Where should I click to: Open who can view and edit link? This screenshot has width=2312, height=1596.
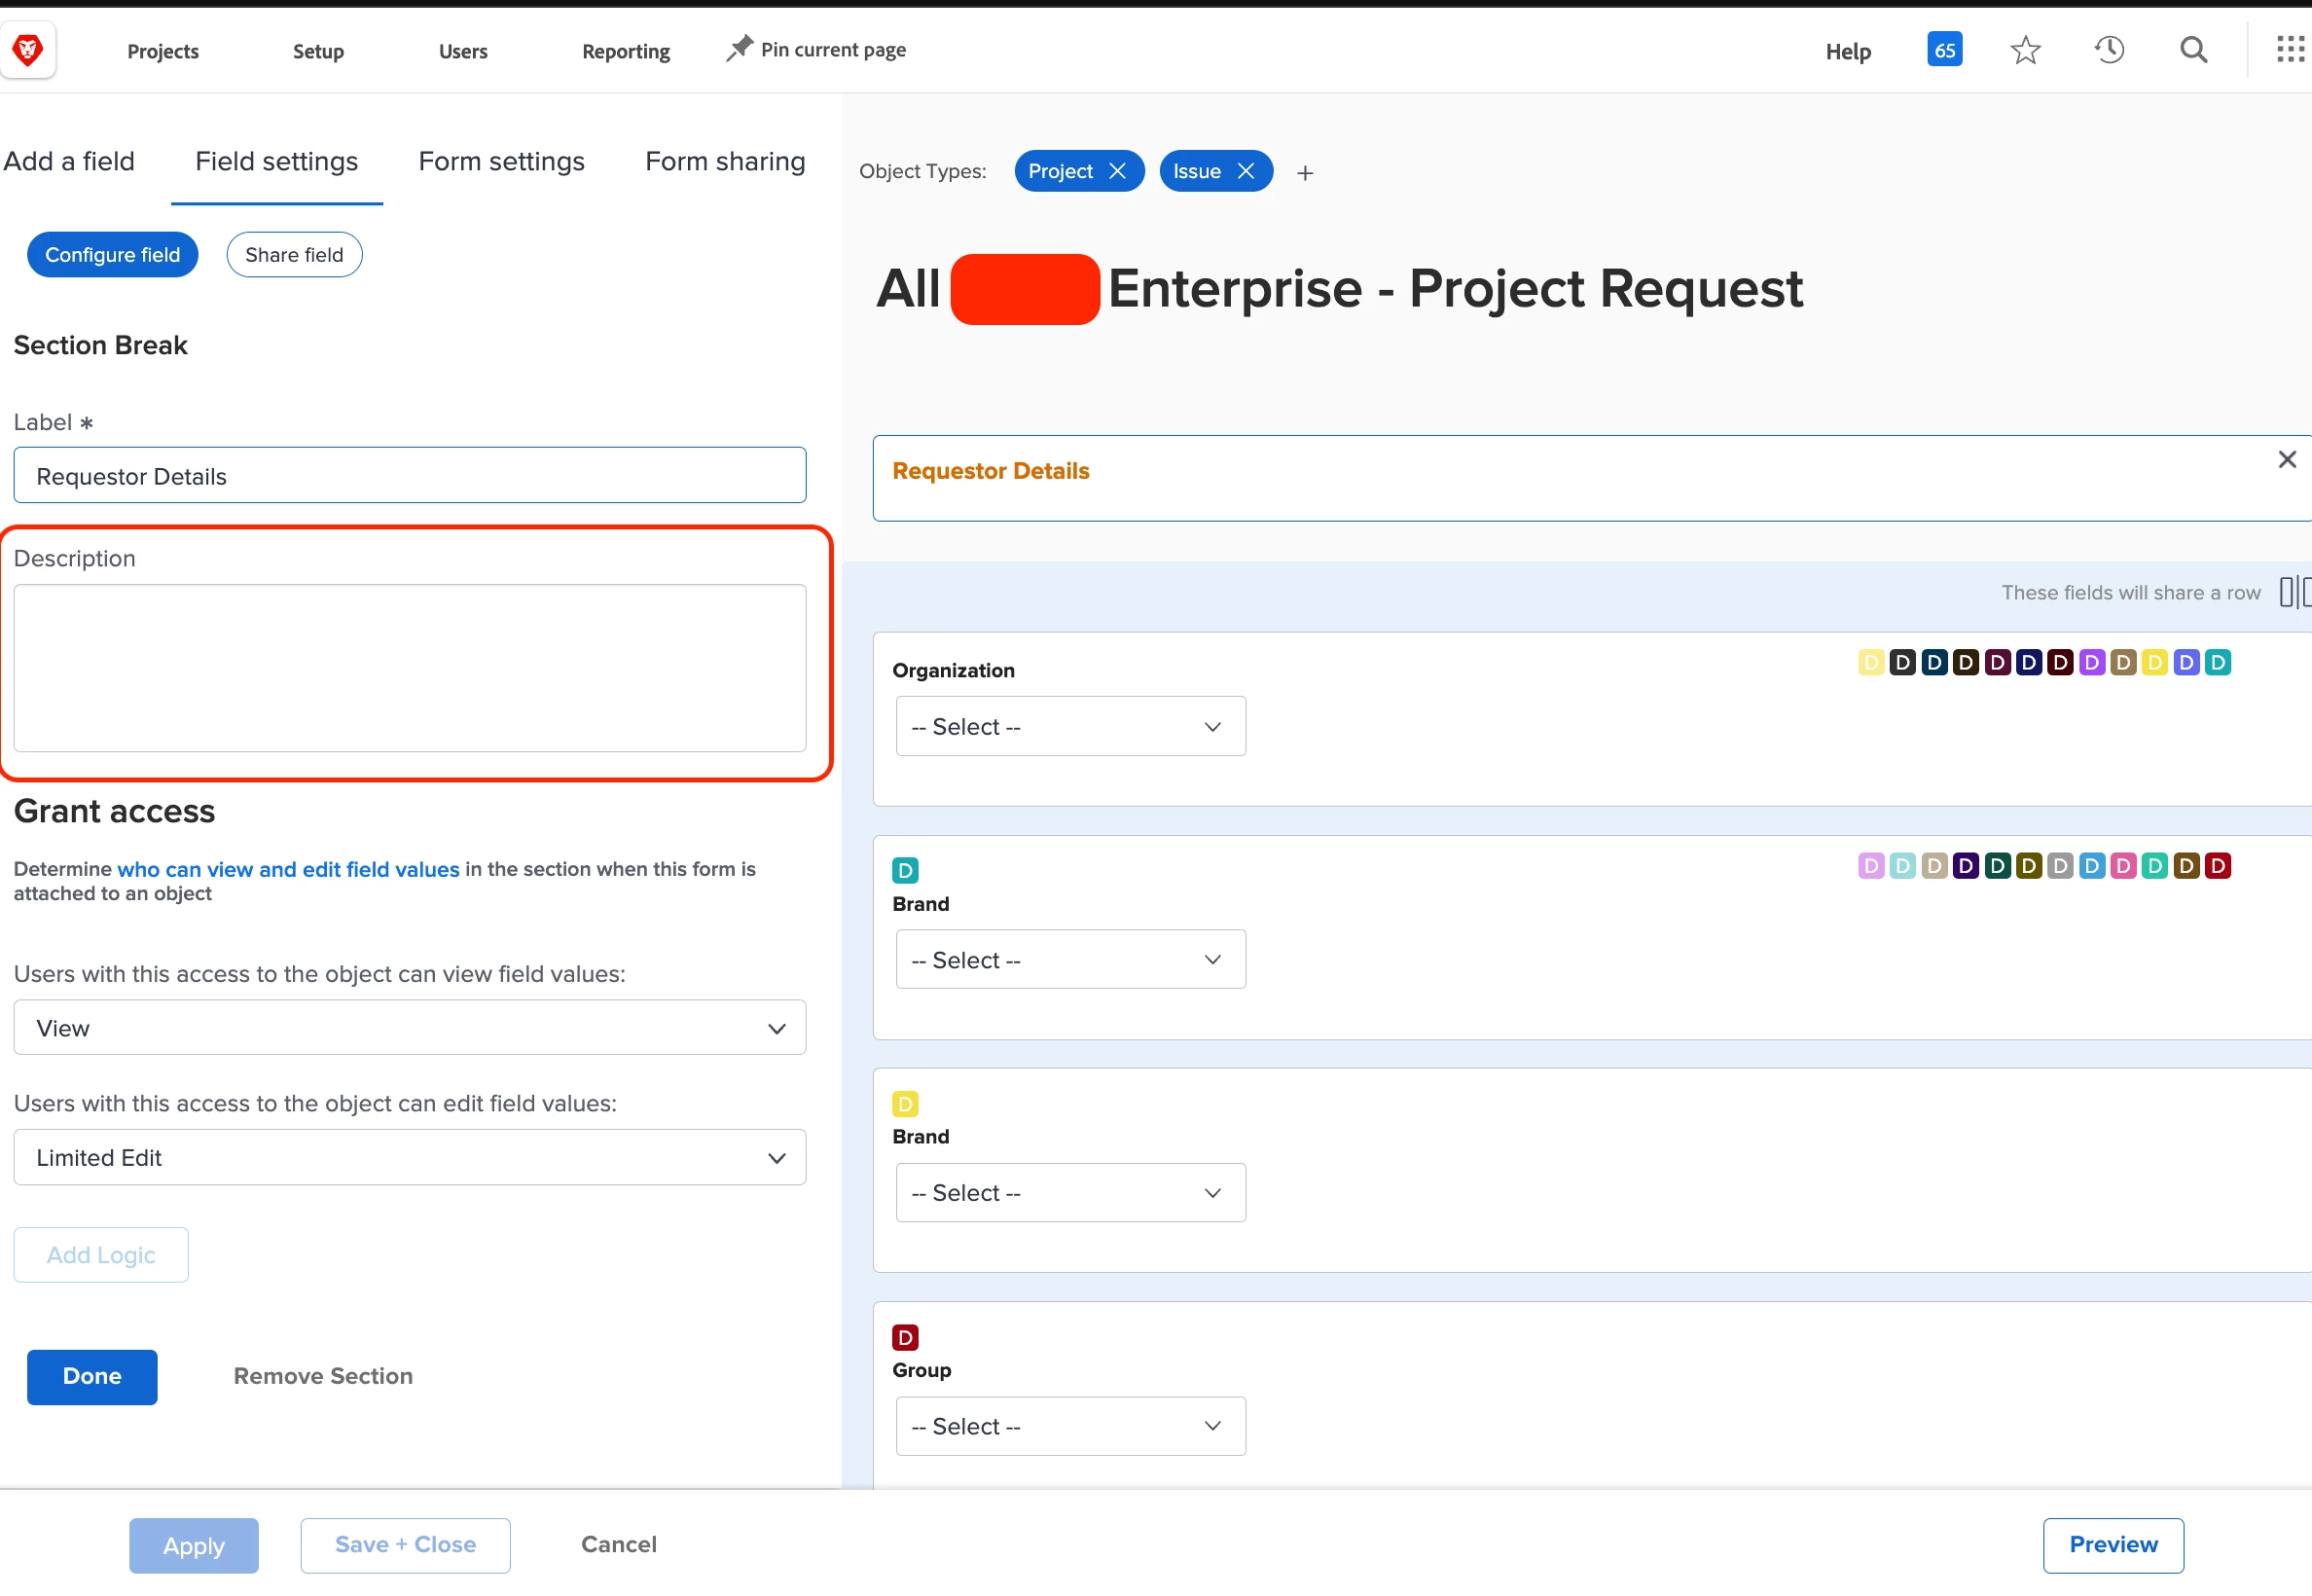pos(288,869)
